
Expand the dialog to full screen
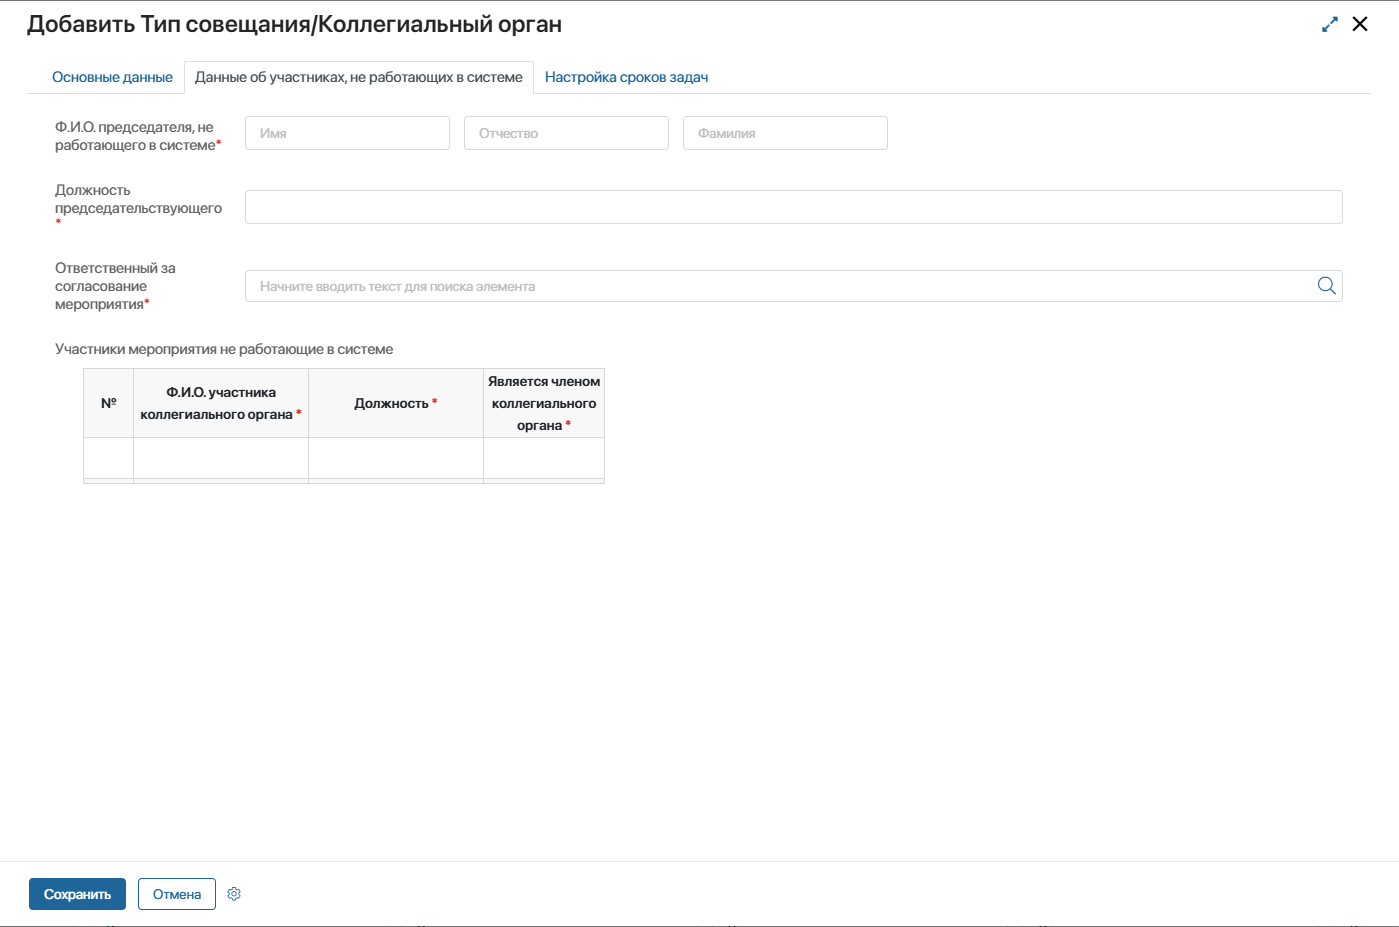click(x=1329, y=25)
